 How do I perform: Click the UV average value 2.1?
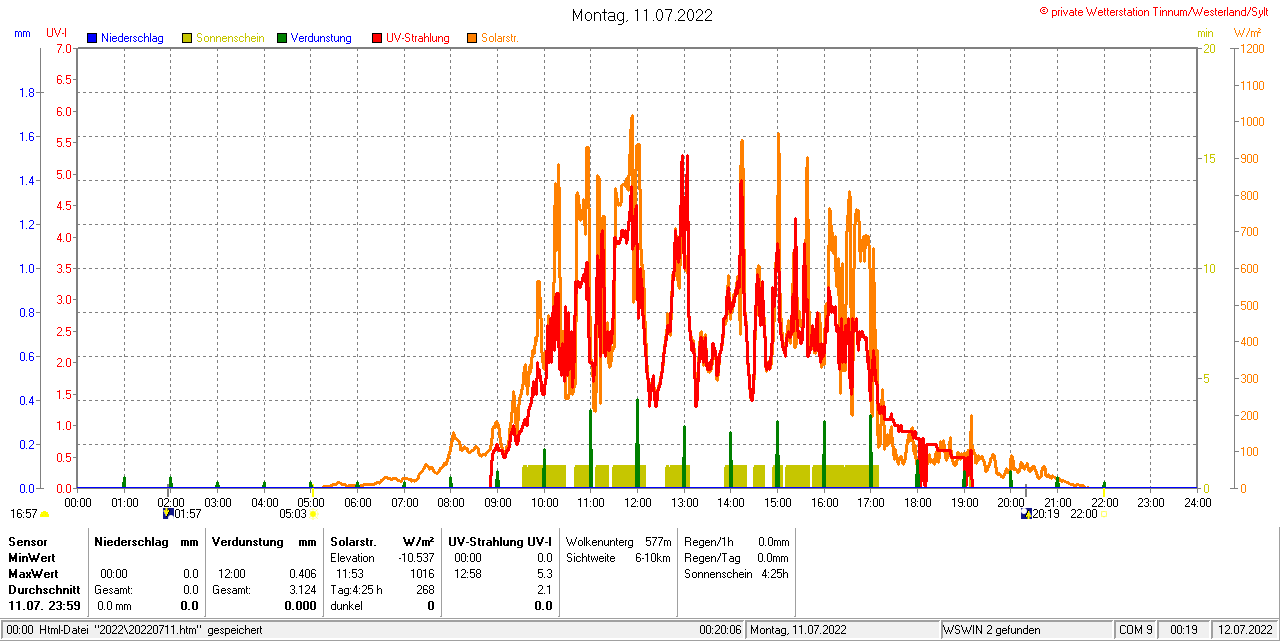click(544, 589)
